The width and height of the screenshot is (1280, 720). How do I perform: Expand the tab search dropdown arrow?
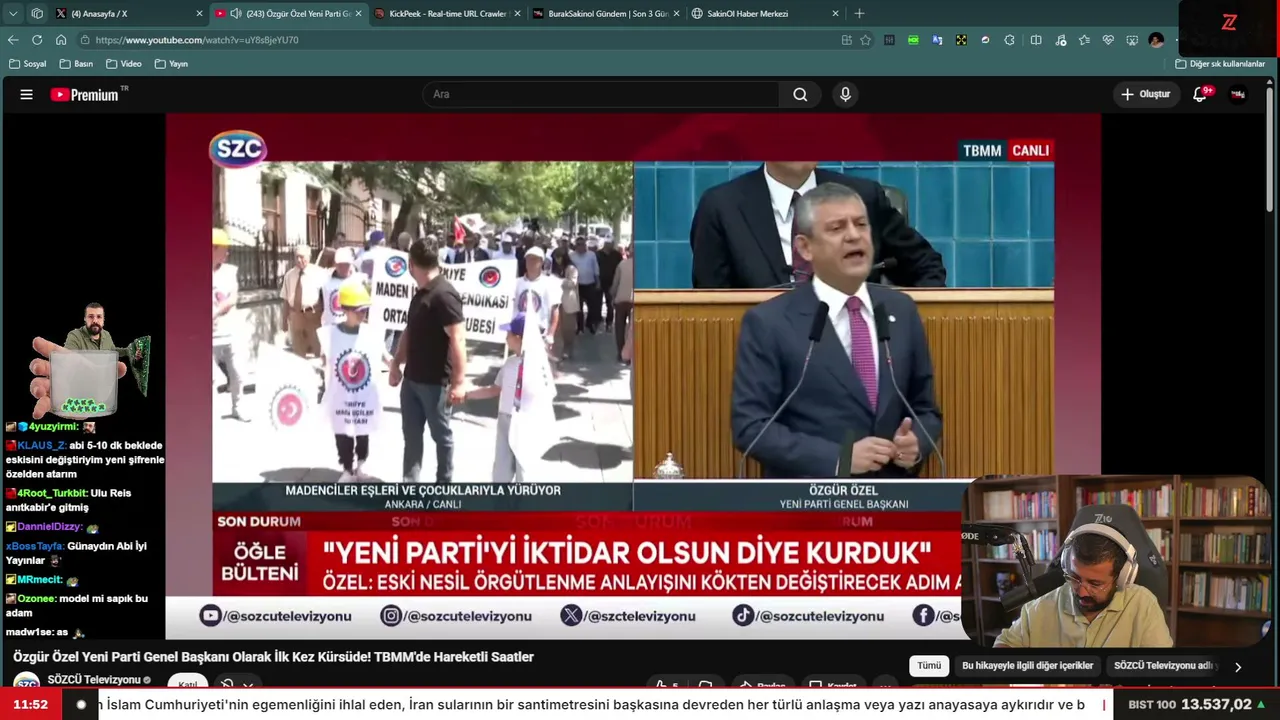tap(13, 14)
